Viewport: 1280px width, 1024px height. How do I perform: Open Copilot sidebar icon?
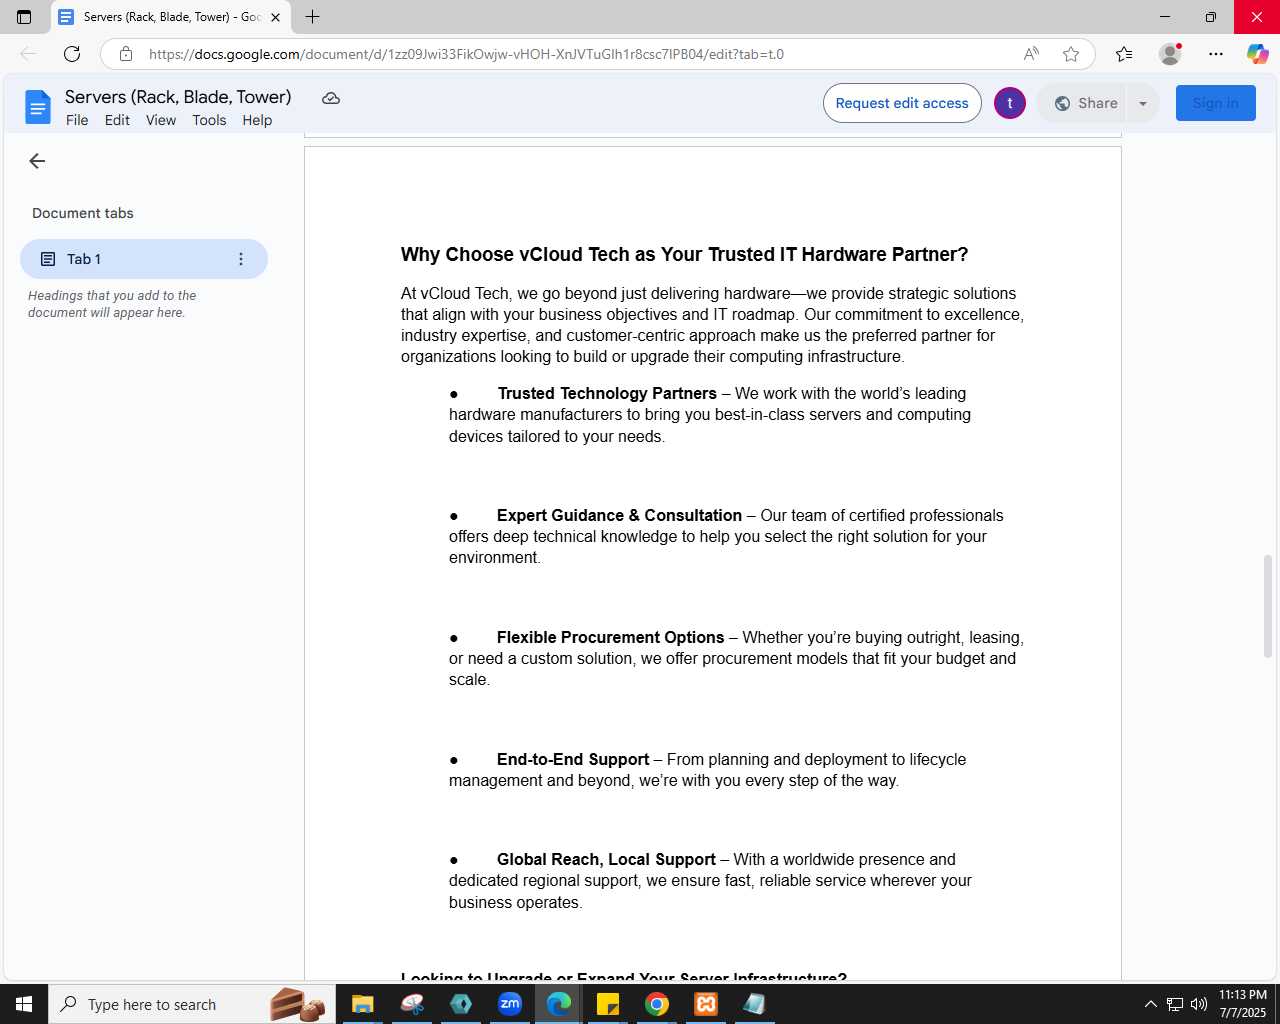1257,54
